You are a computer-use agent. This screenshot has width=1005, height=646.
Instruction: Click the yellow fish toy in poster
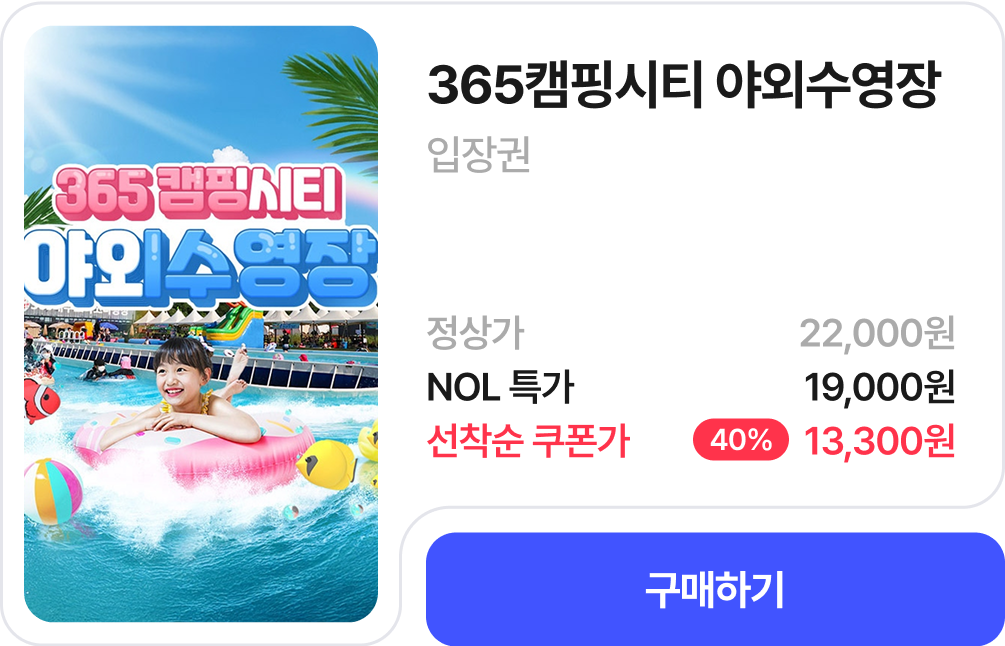(326, 464)
